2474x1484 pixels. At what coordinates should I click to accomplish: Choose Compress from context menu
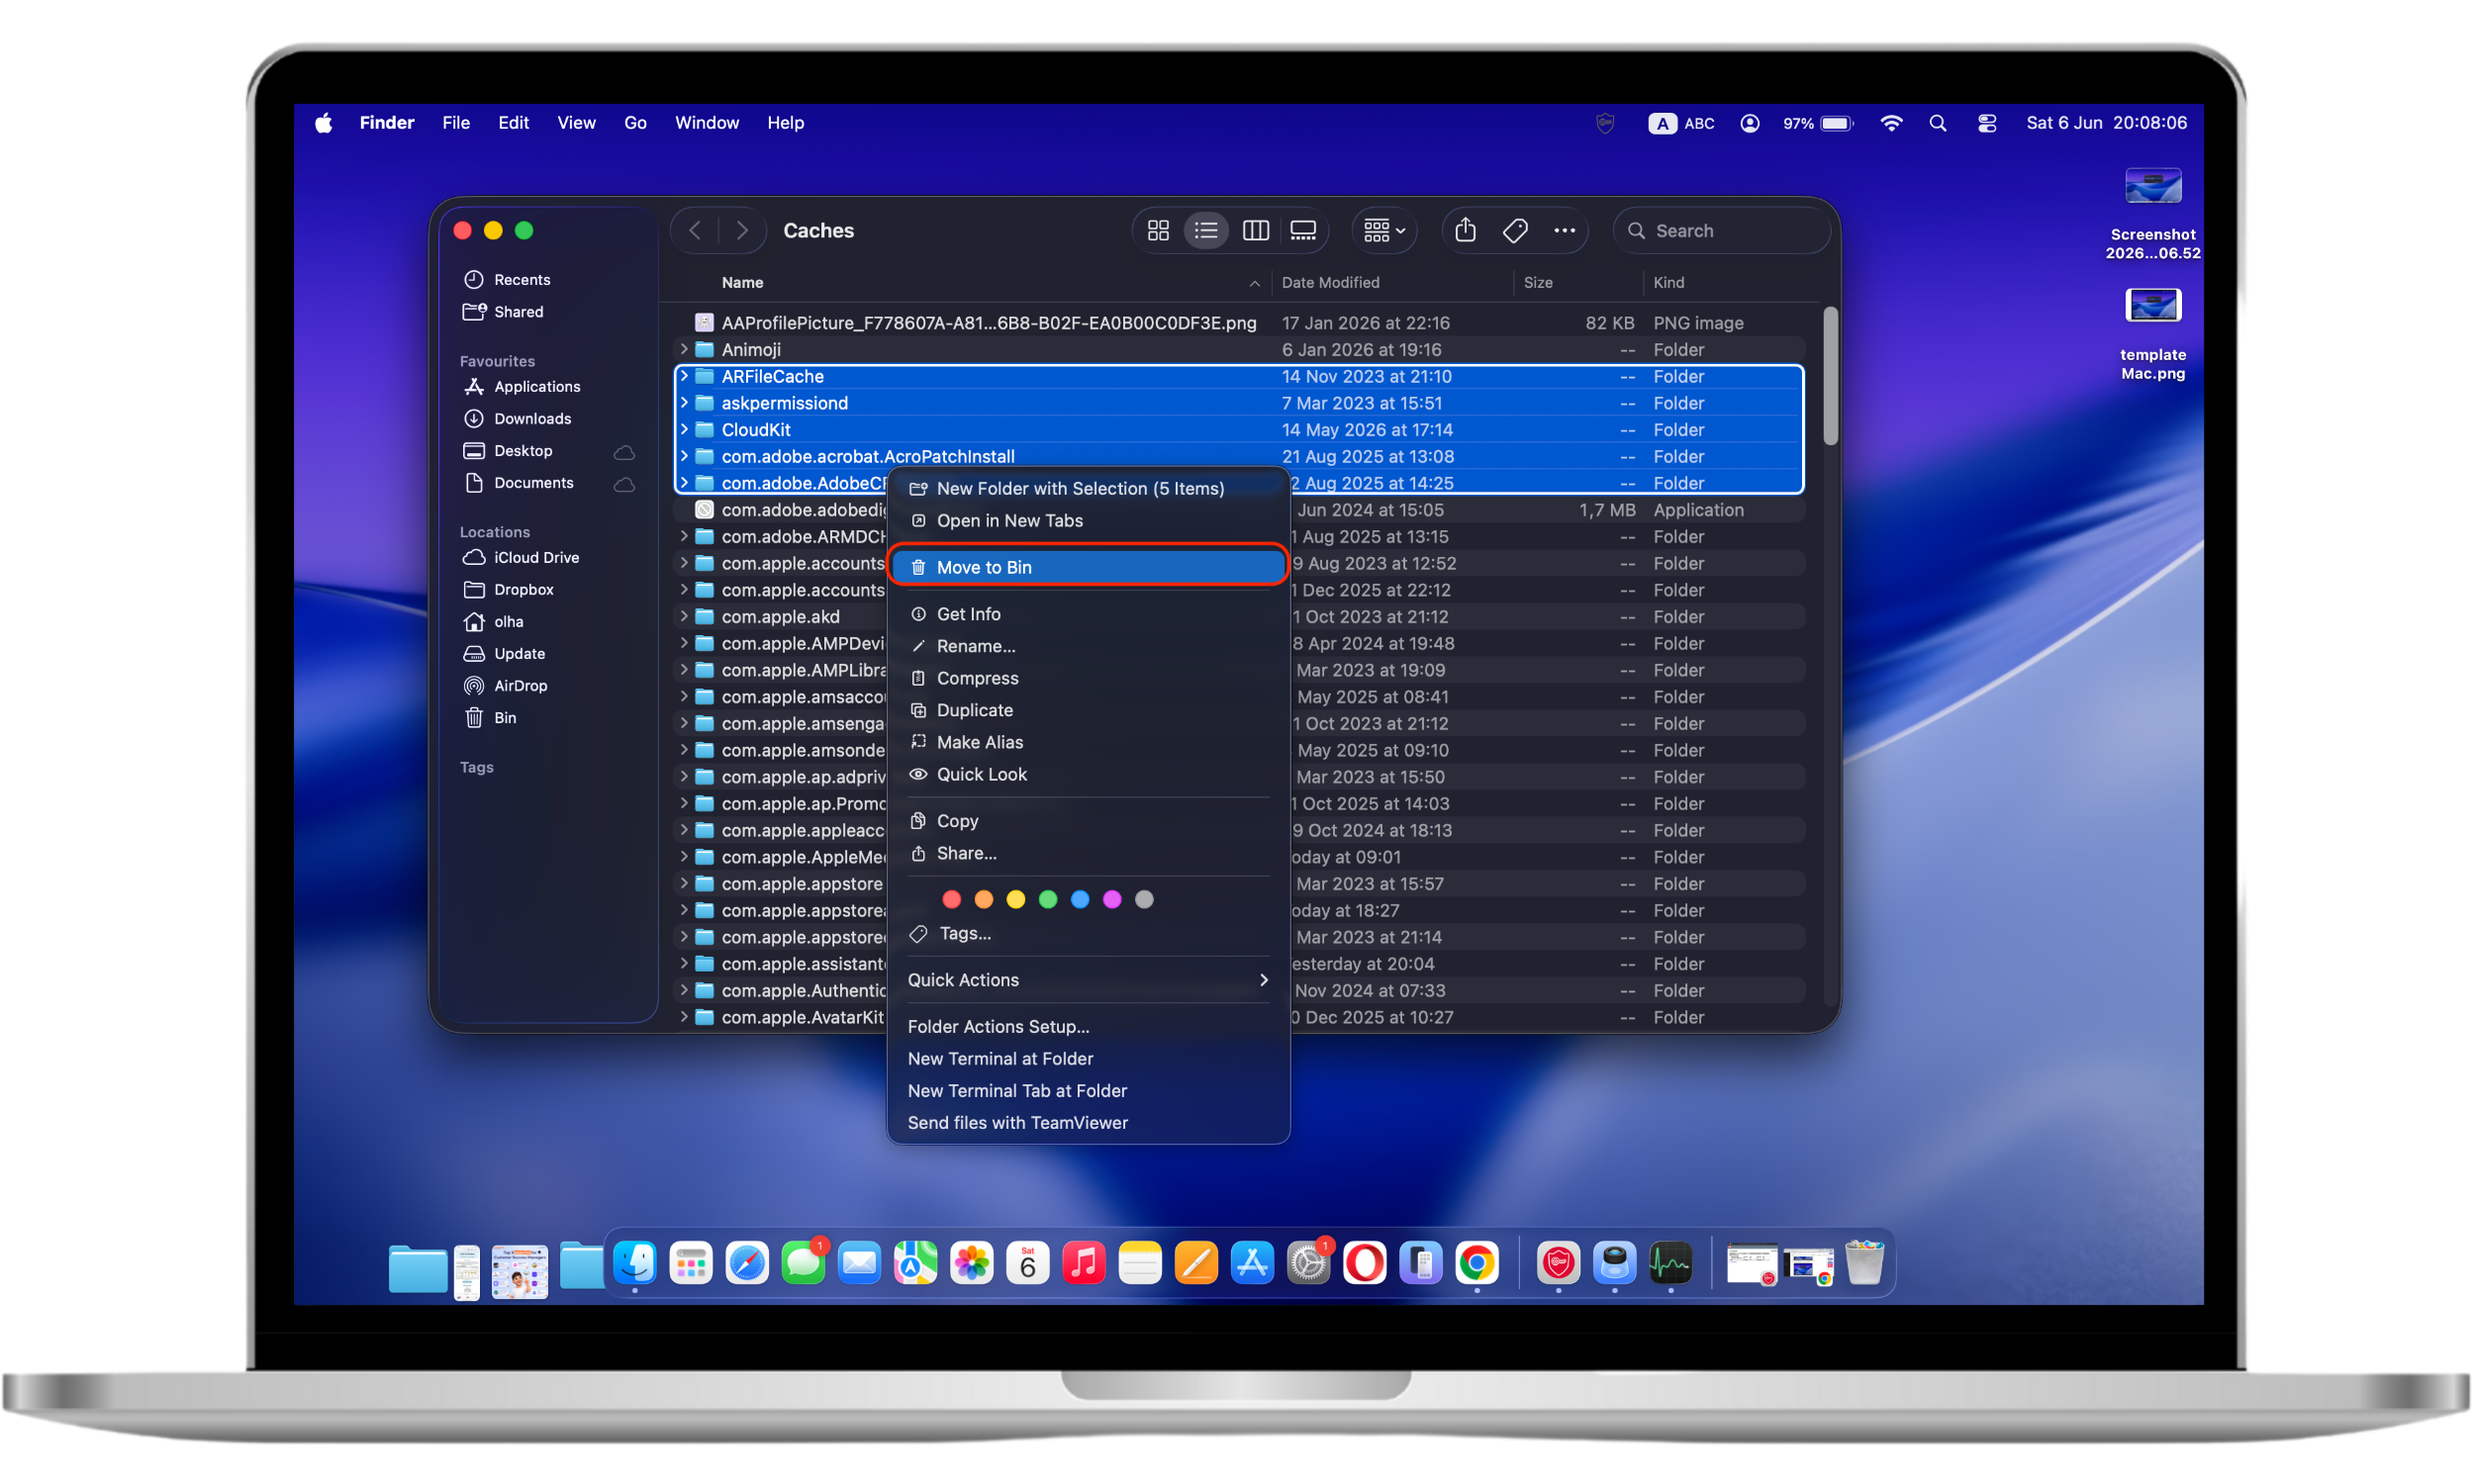tap(1087, 678)
